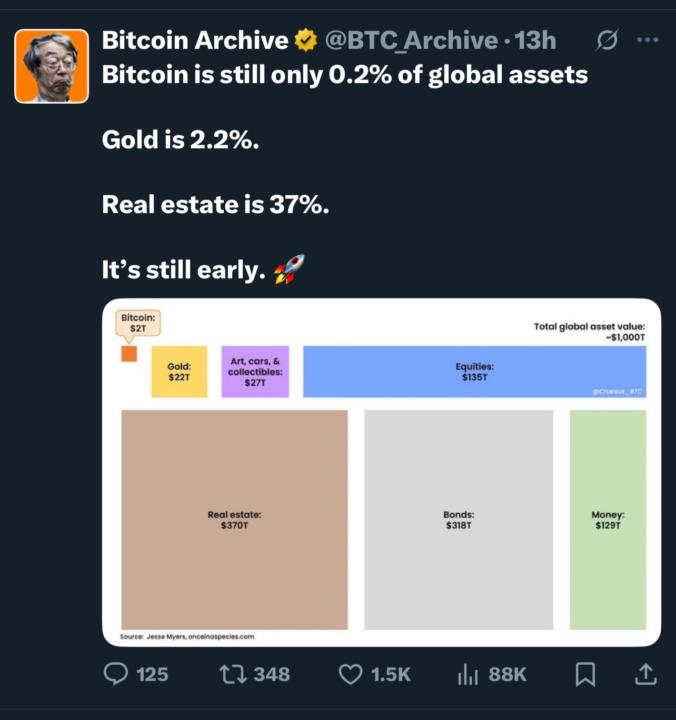Tap the repost arrows icon

[x=233, y=675]
